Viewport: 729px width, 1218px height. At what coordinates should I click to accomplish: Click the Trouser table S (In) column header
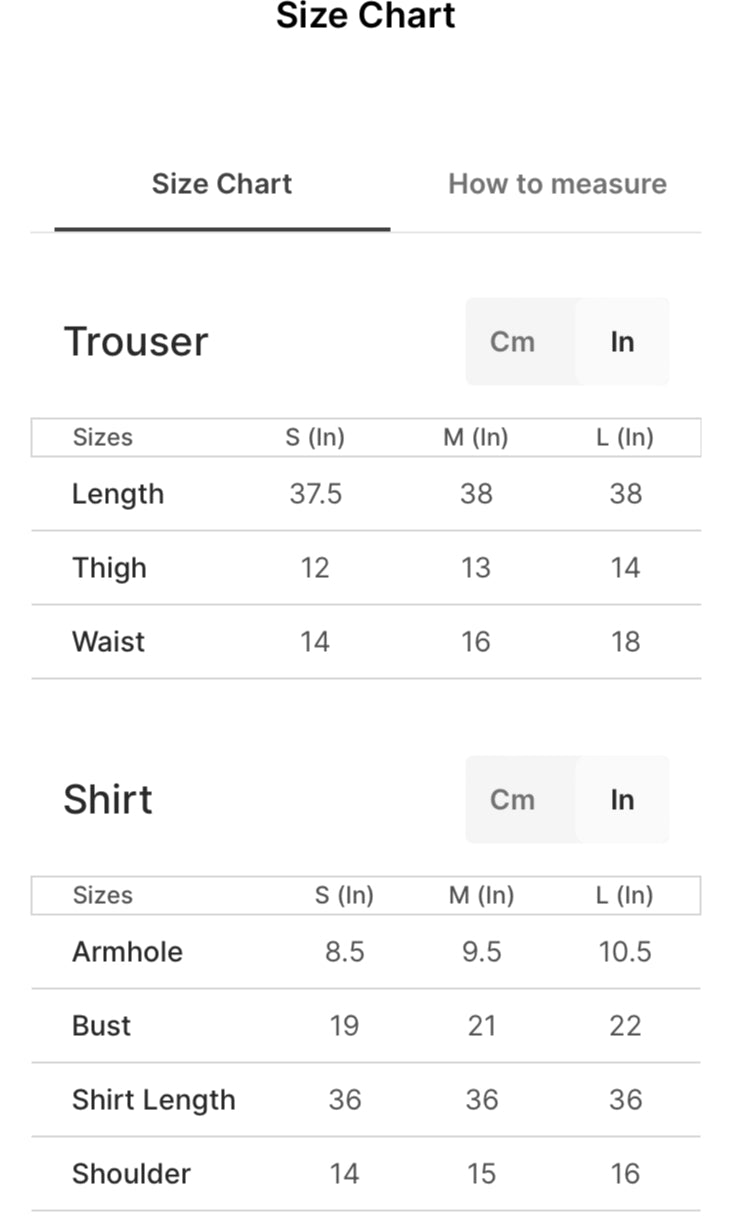point(315,437)
